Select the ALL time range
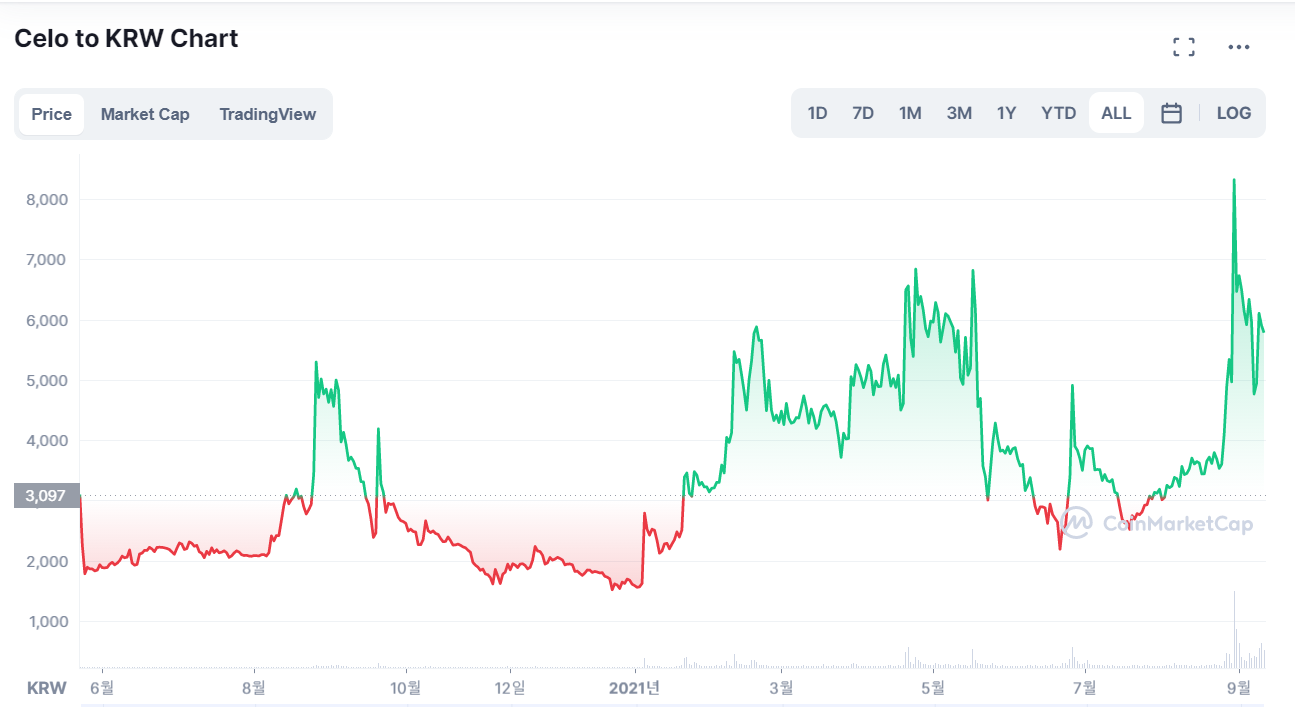 tap(1116, 113)
